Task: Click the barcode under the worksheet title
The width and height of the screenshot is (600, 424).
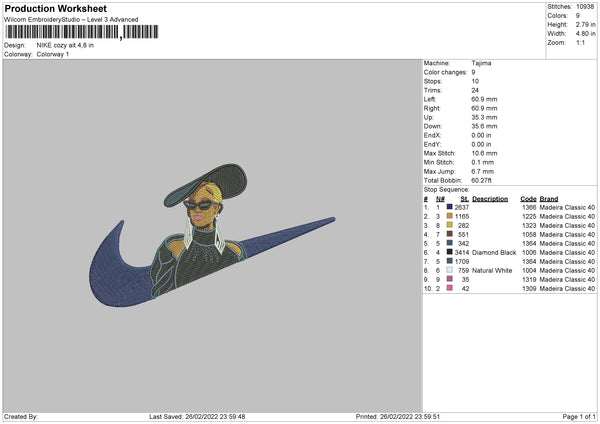Action: tap(82, 32)
